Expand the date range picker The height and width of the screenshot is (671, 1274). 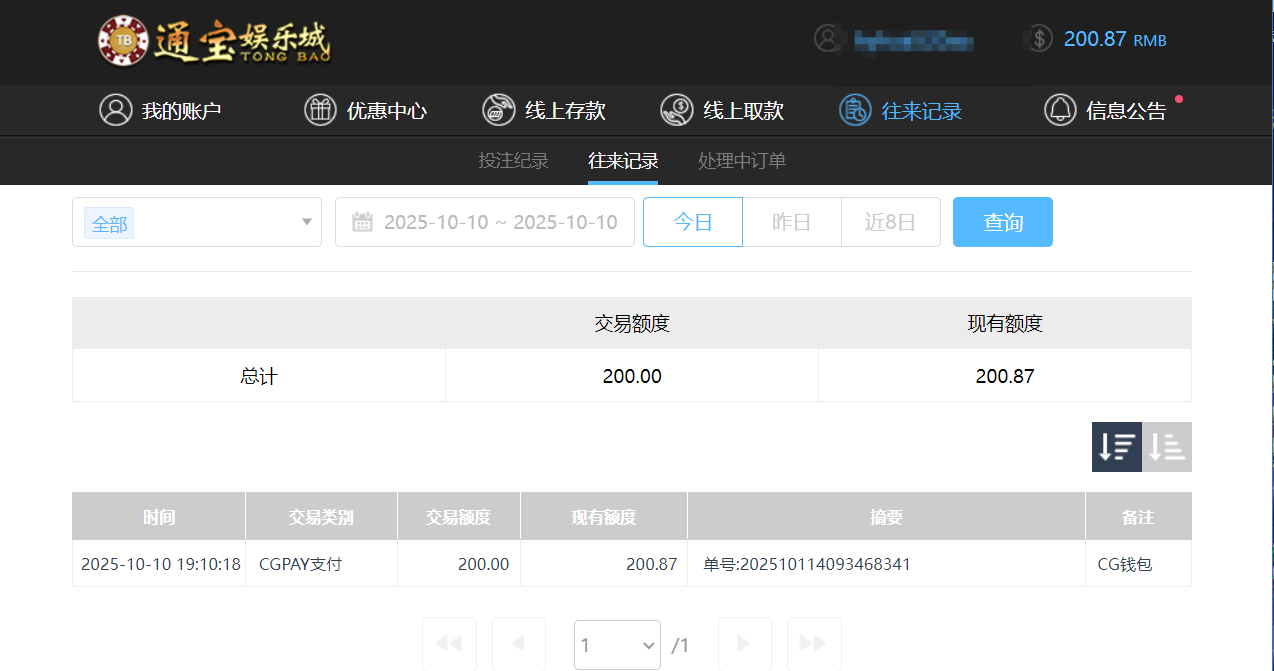click(484, 222)
